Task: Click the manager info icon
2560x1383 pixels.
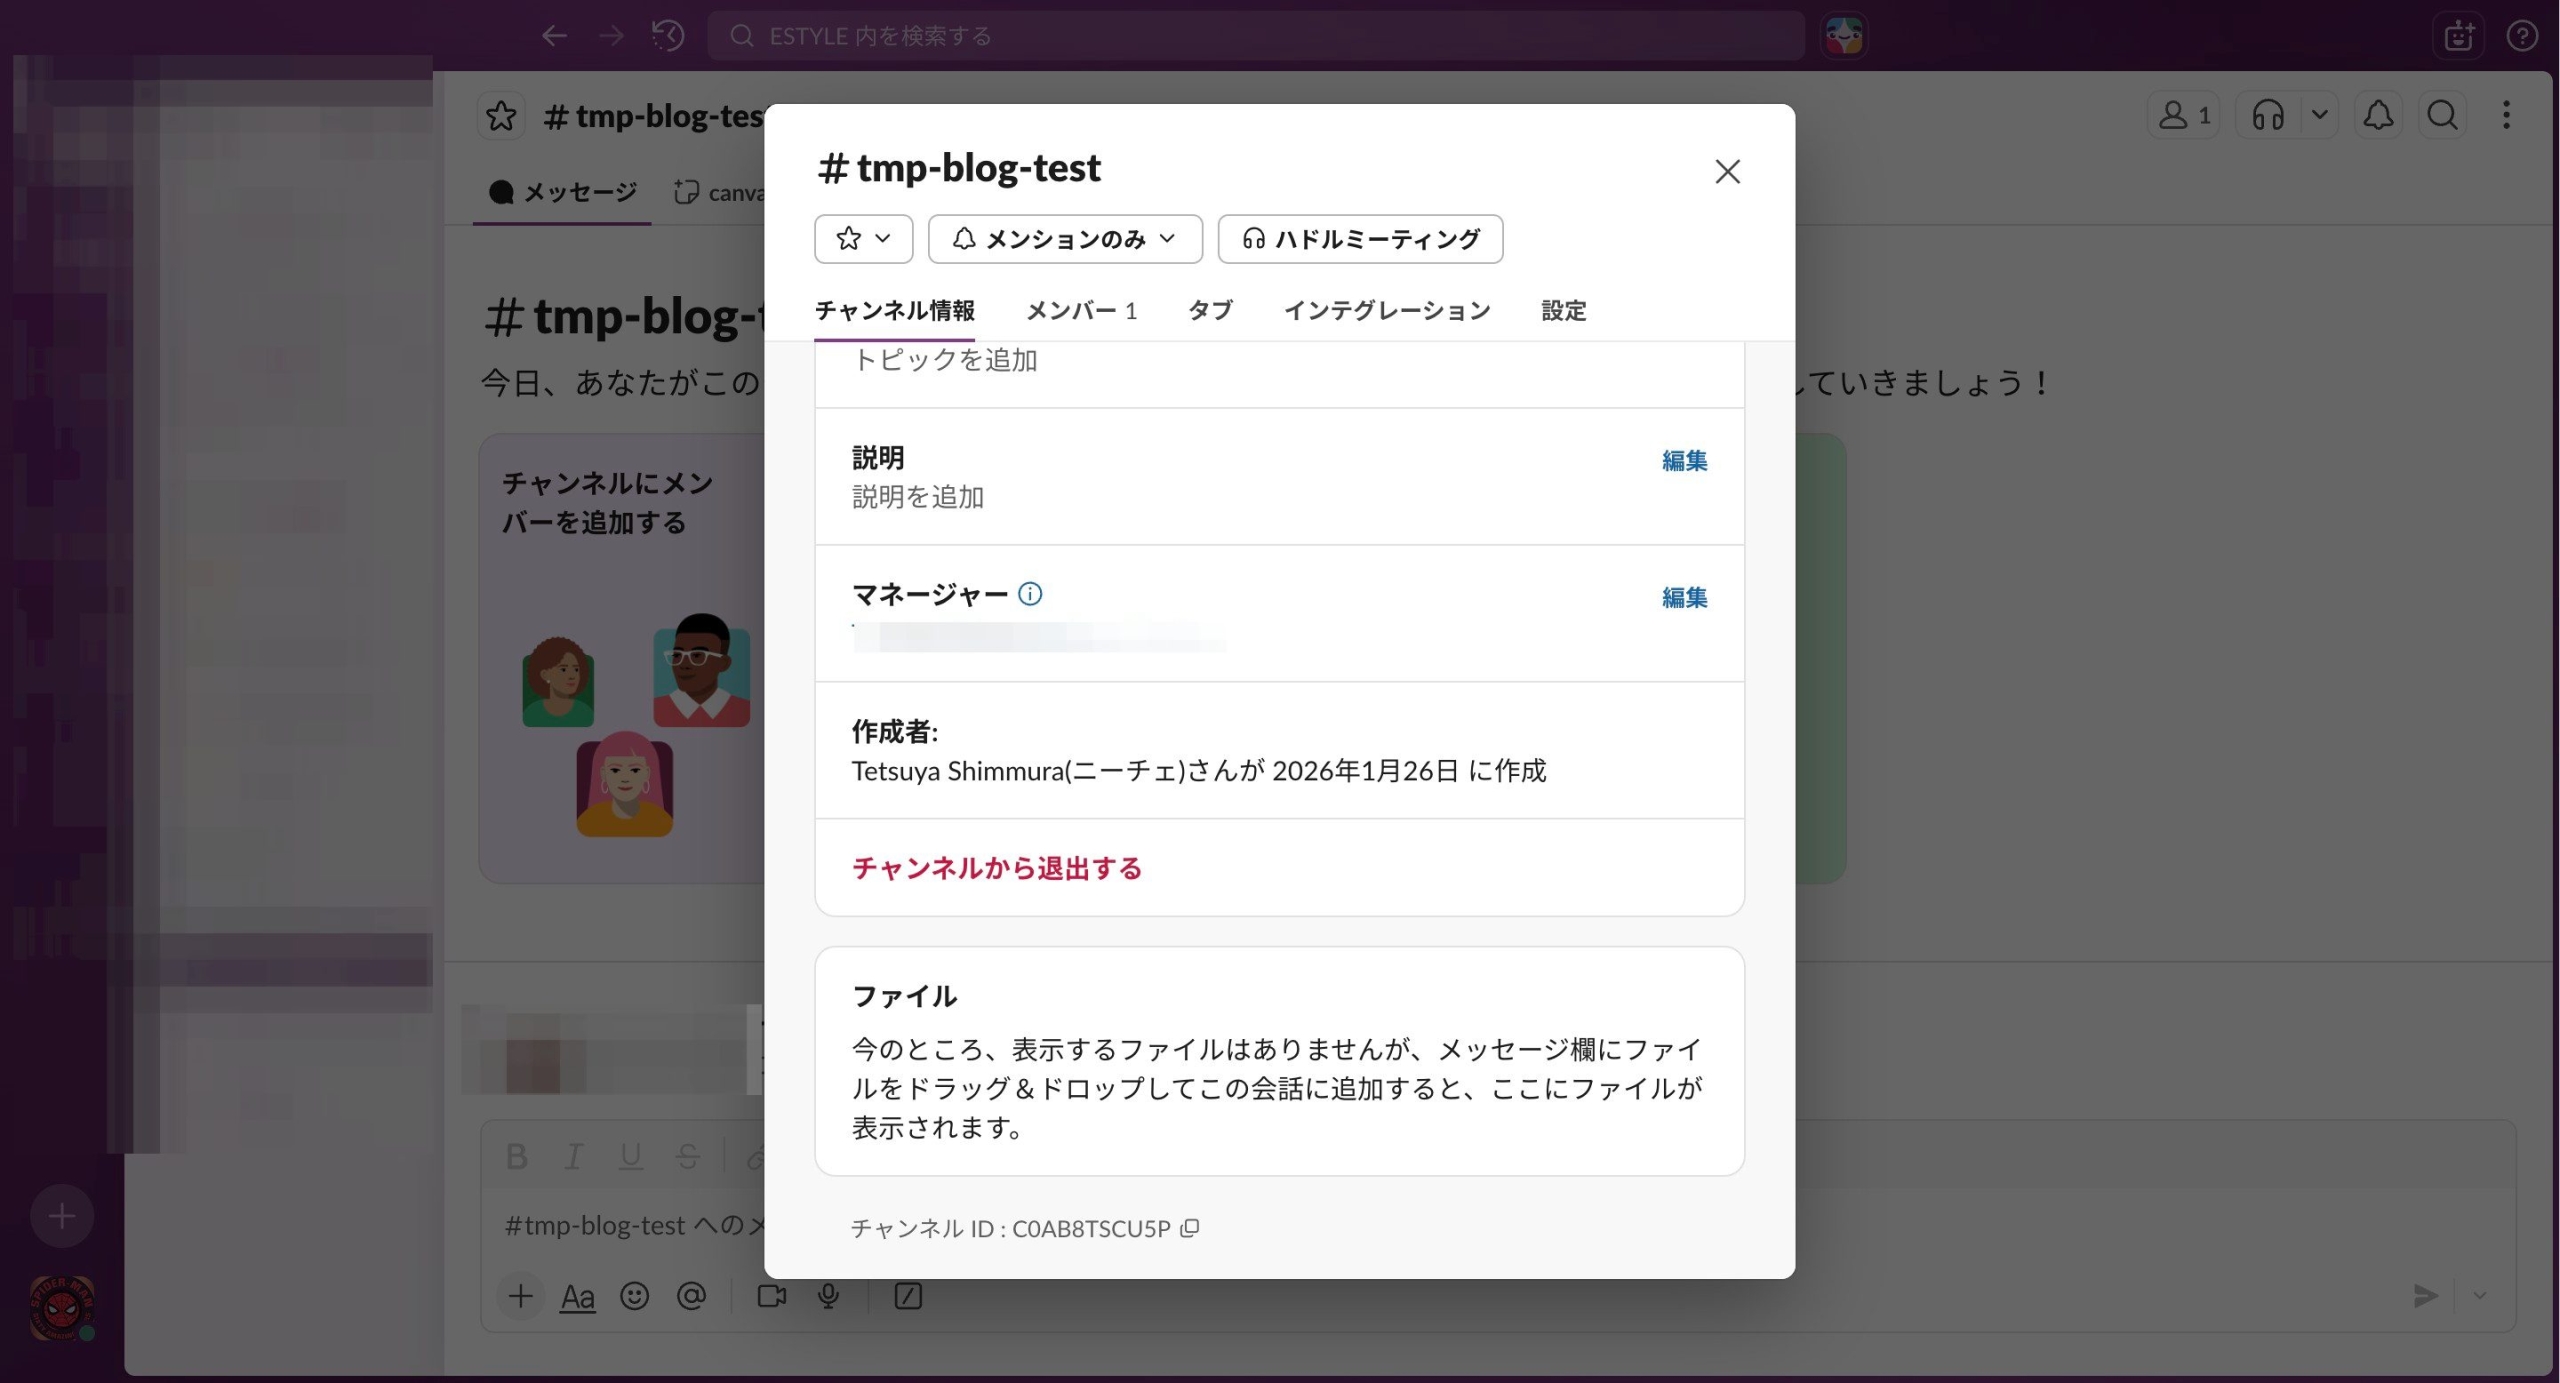Action: pos(1029,594)
